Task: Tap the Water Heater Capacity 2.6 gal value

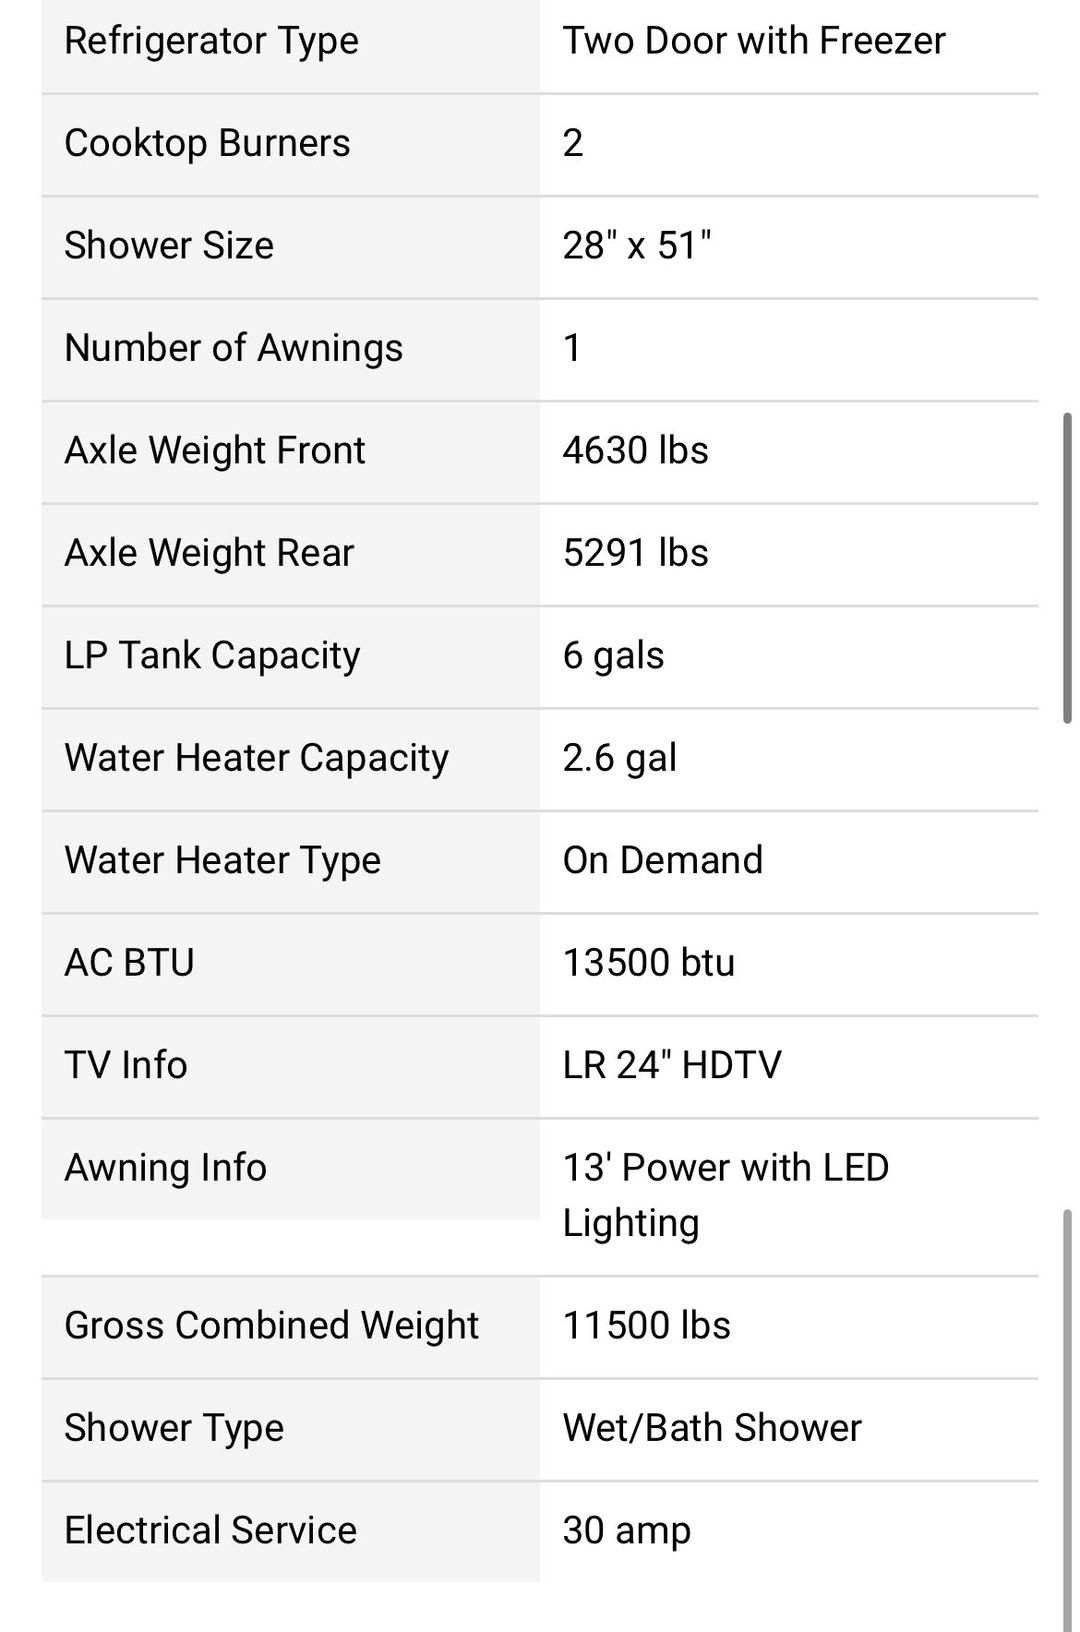Action: coord(619,758)
